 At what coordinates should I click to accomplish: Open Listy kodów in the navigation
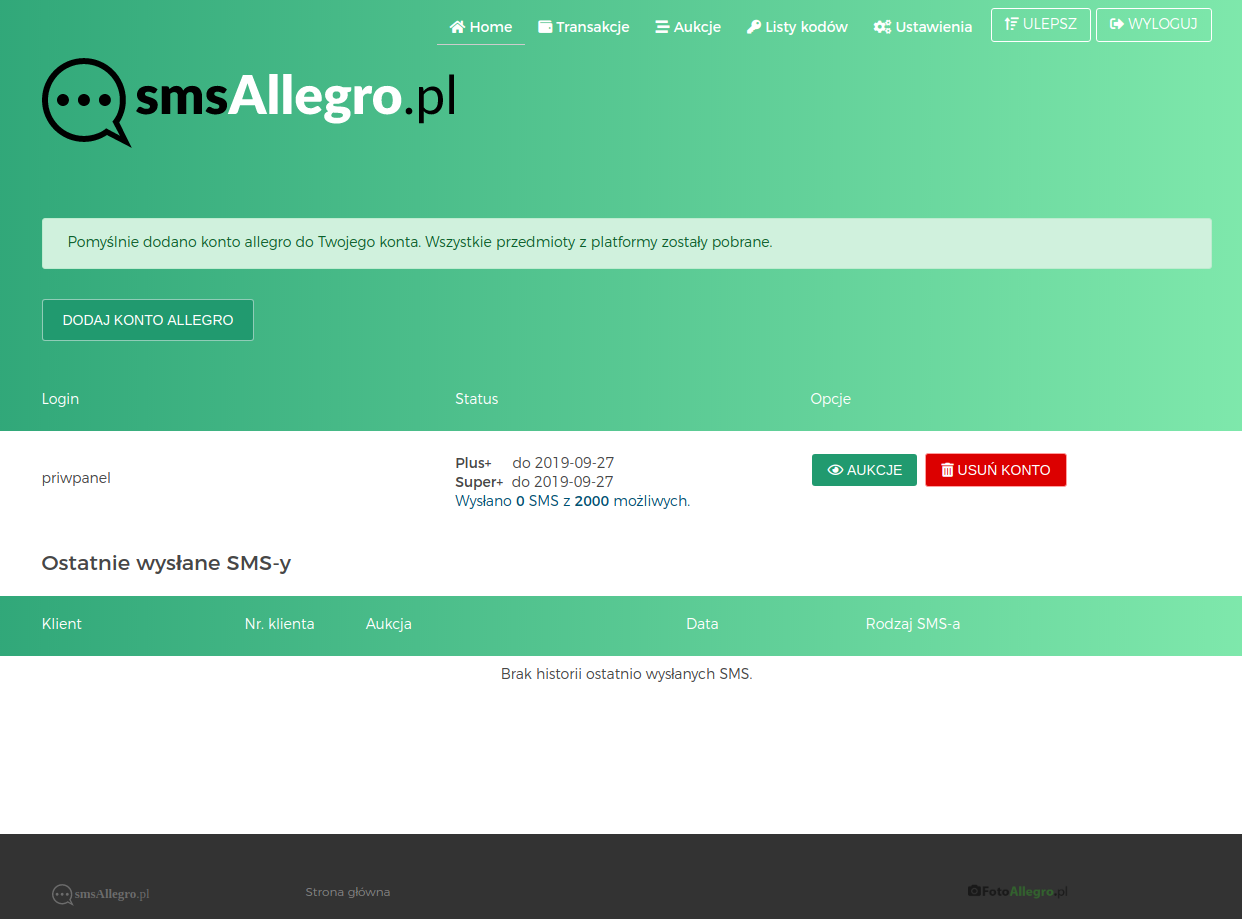pyautogui.click(x=797, y=27)
